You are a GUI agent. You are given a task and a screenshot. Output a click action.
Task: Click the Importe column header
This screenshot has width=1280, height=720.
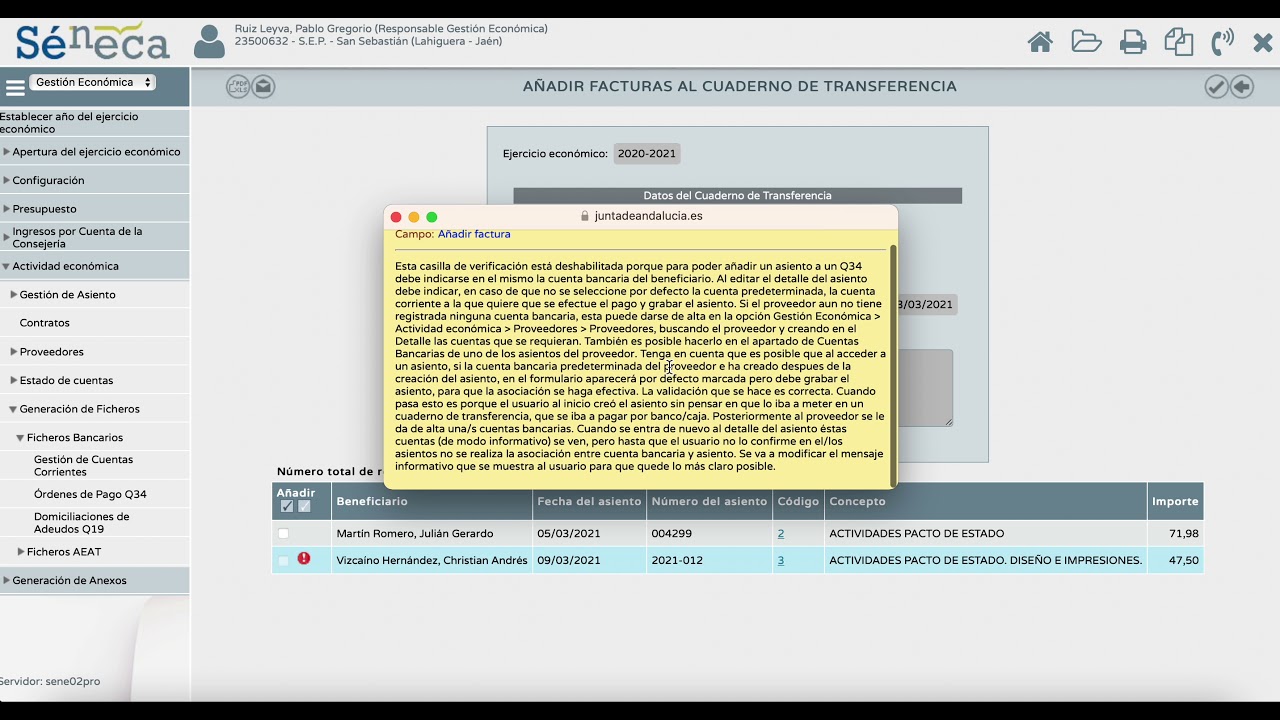click(x=1175, y=502)
